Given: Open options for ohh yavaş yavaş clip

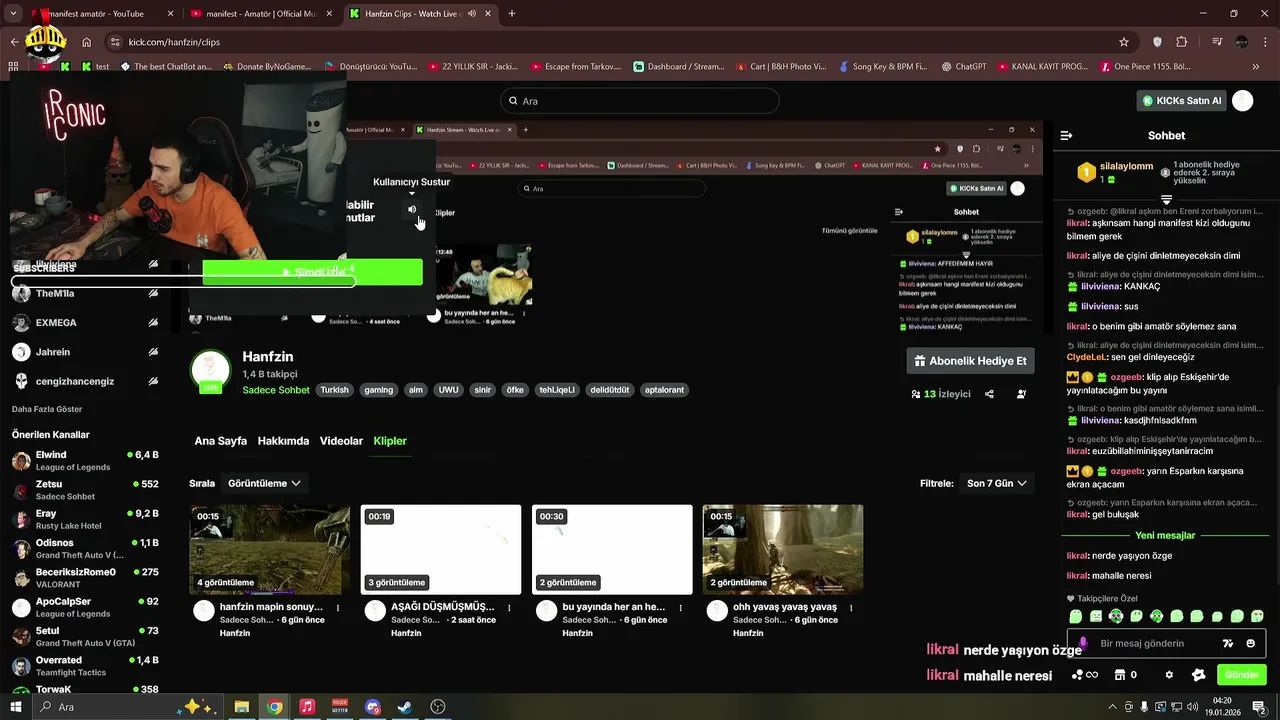Looking at the screenshot, I should [x=852, y=607].
